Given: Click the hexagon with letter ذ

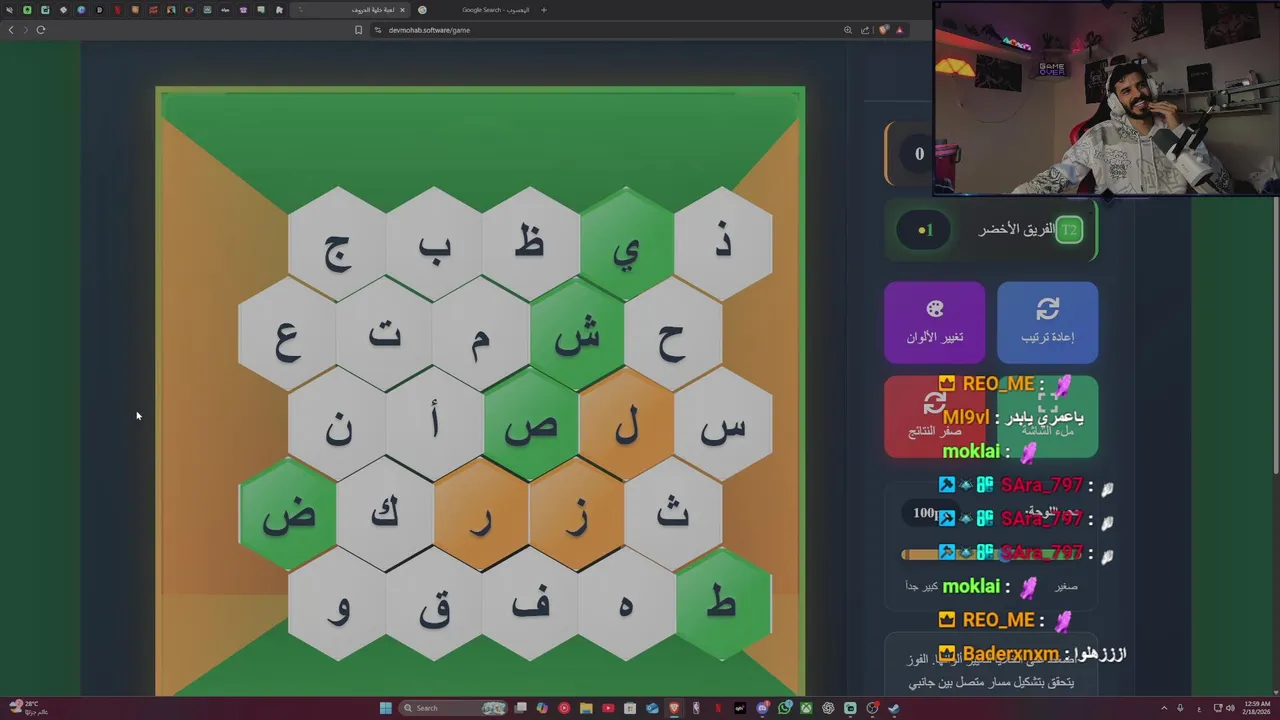Looking at the screenshot, I should pos(723,244).
